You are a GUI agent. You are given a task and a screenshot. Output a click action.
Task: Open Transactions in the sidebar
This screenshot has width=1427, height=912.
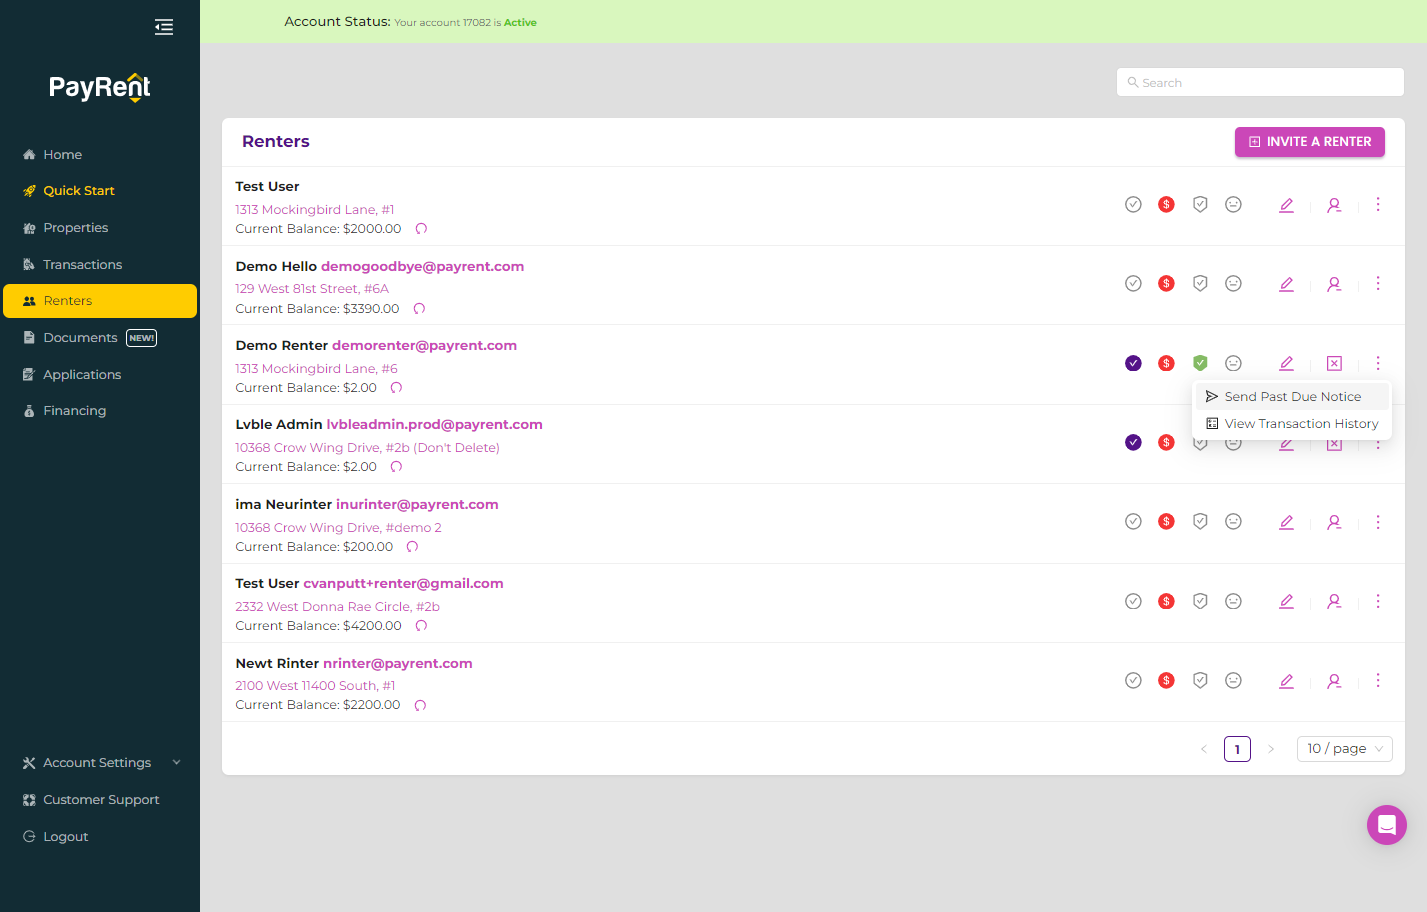click(100, 265)
